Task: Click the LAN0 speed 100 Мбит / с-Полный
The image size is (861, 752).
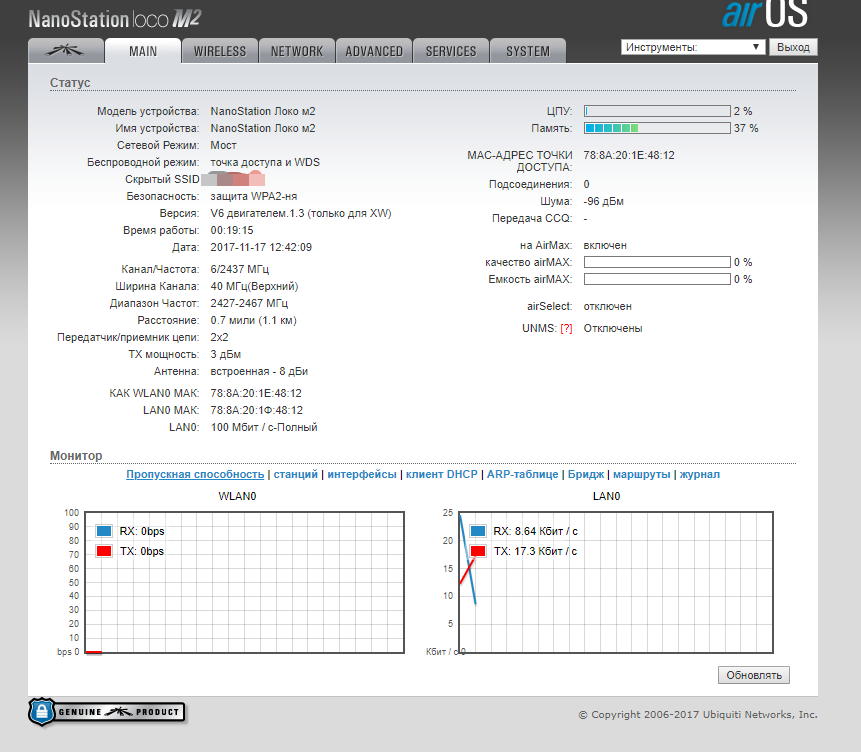Action: coord(264,427)
